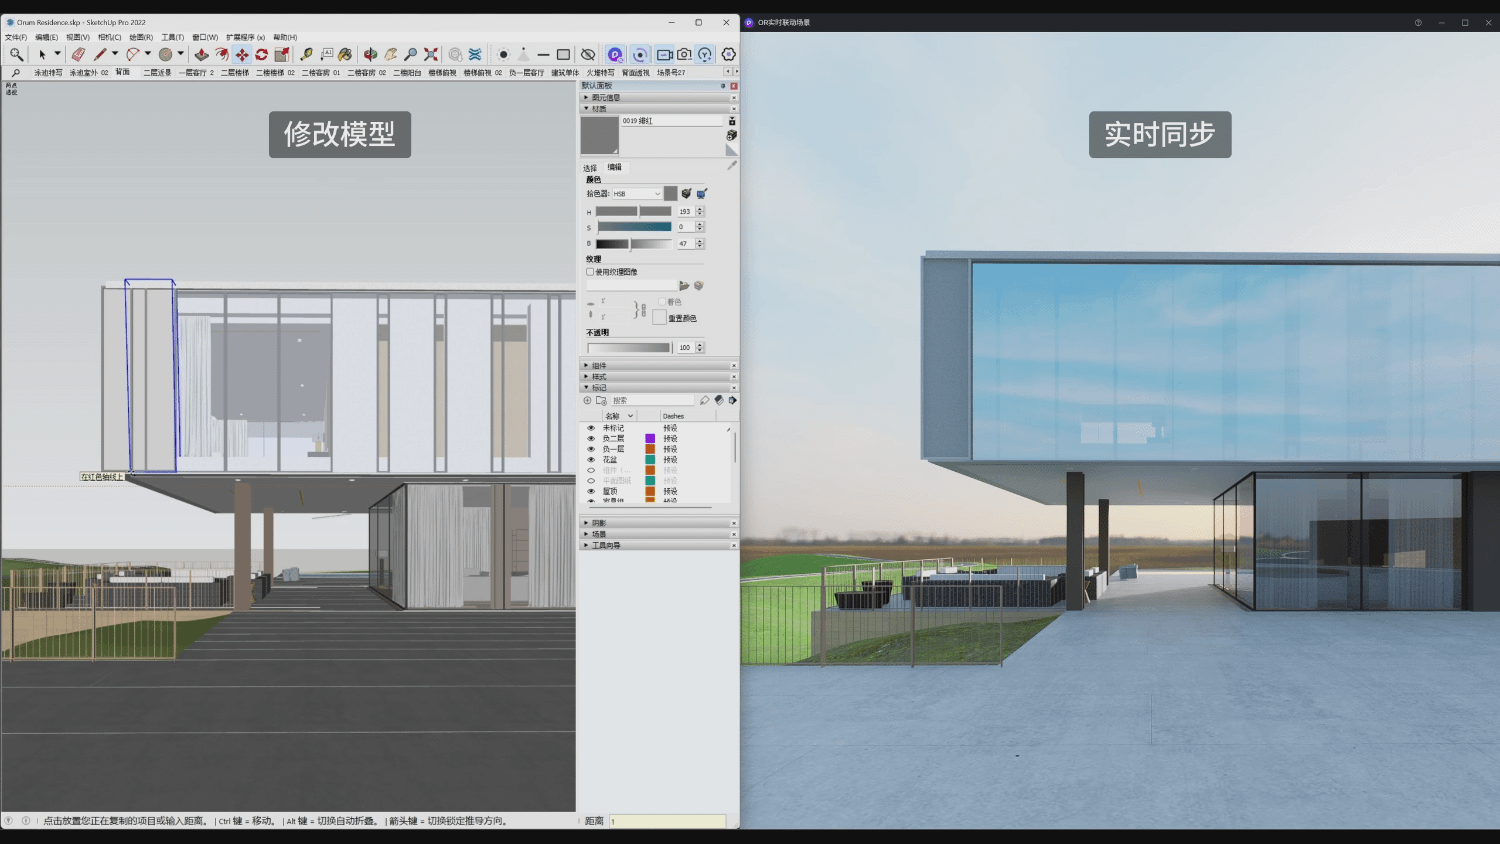Open the 相机(C) menu
This screenshot has height=844, width=1500.
tap(109, 37)
